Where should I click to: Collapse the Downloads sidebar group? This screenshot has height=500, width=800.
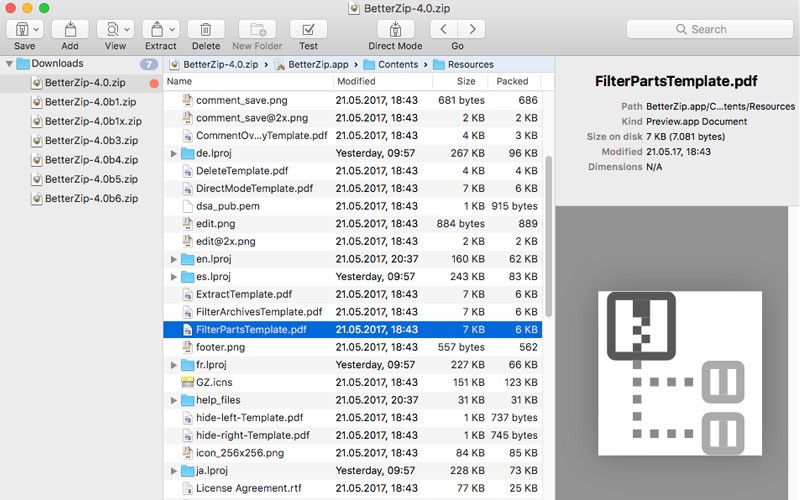tap(9, 64)
